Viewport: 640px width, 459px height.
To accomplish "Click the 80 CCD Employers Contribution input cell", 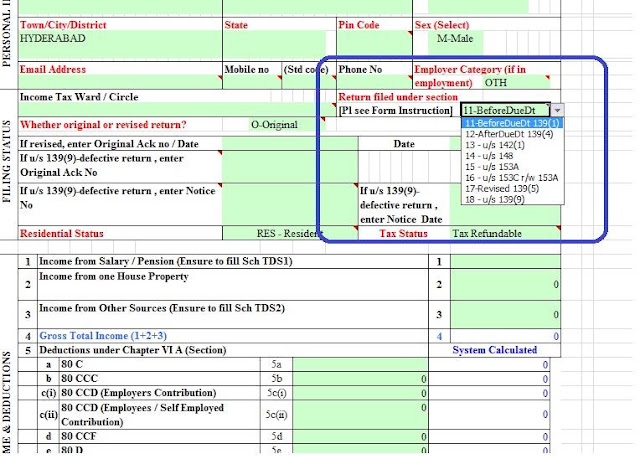I will [x=360, y=393].
